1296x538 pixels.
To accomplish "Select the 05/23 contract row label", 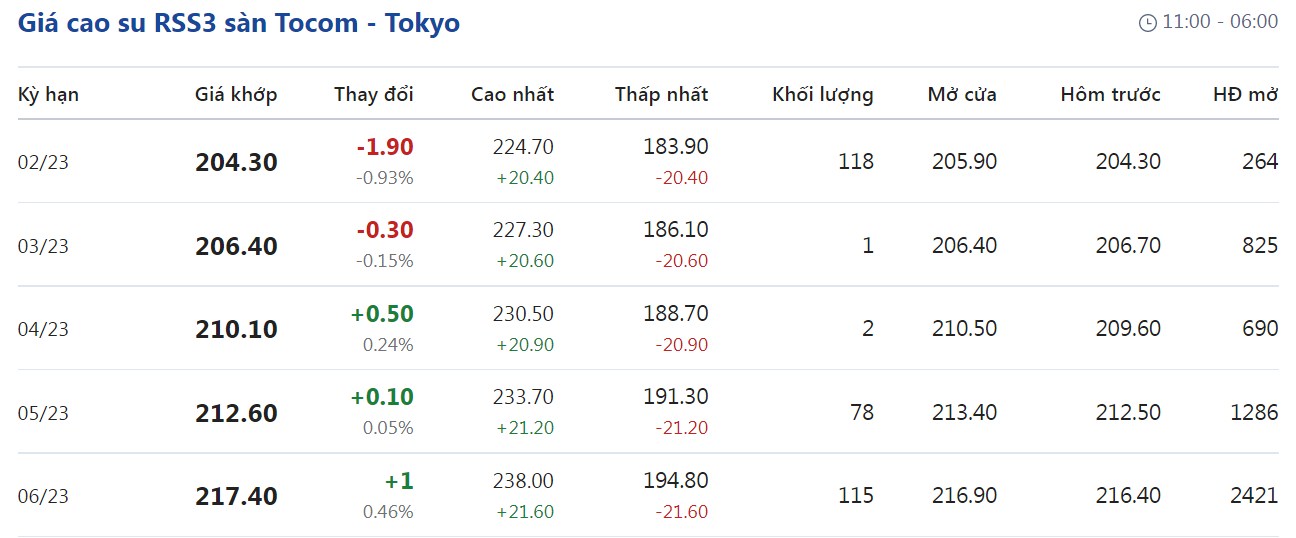I will tap(43, 413).
